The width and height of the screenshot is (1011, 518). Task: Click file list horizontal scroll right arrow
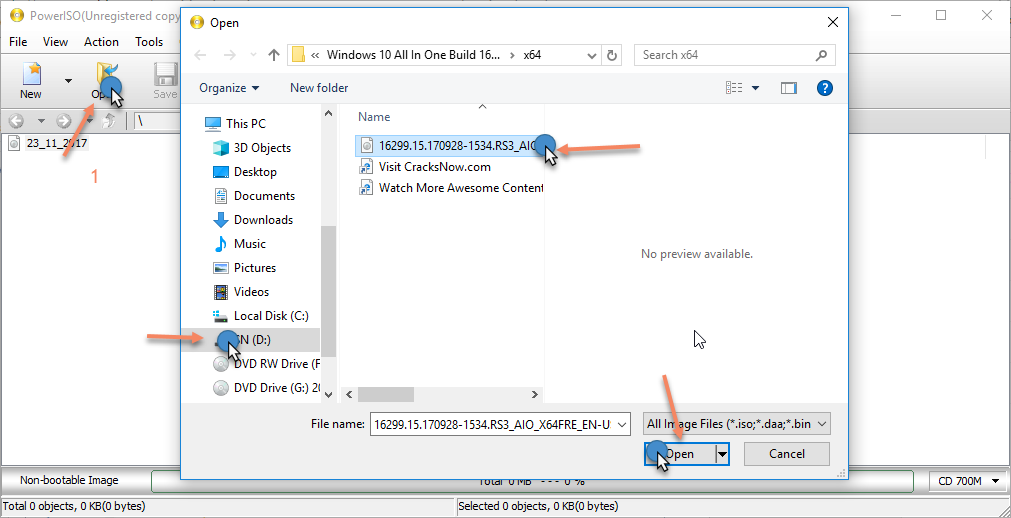(x=535, y=393)
